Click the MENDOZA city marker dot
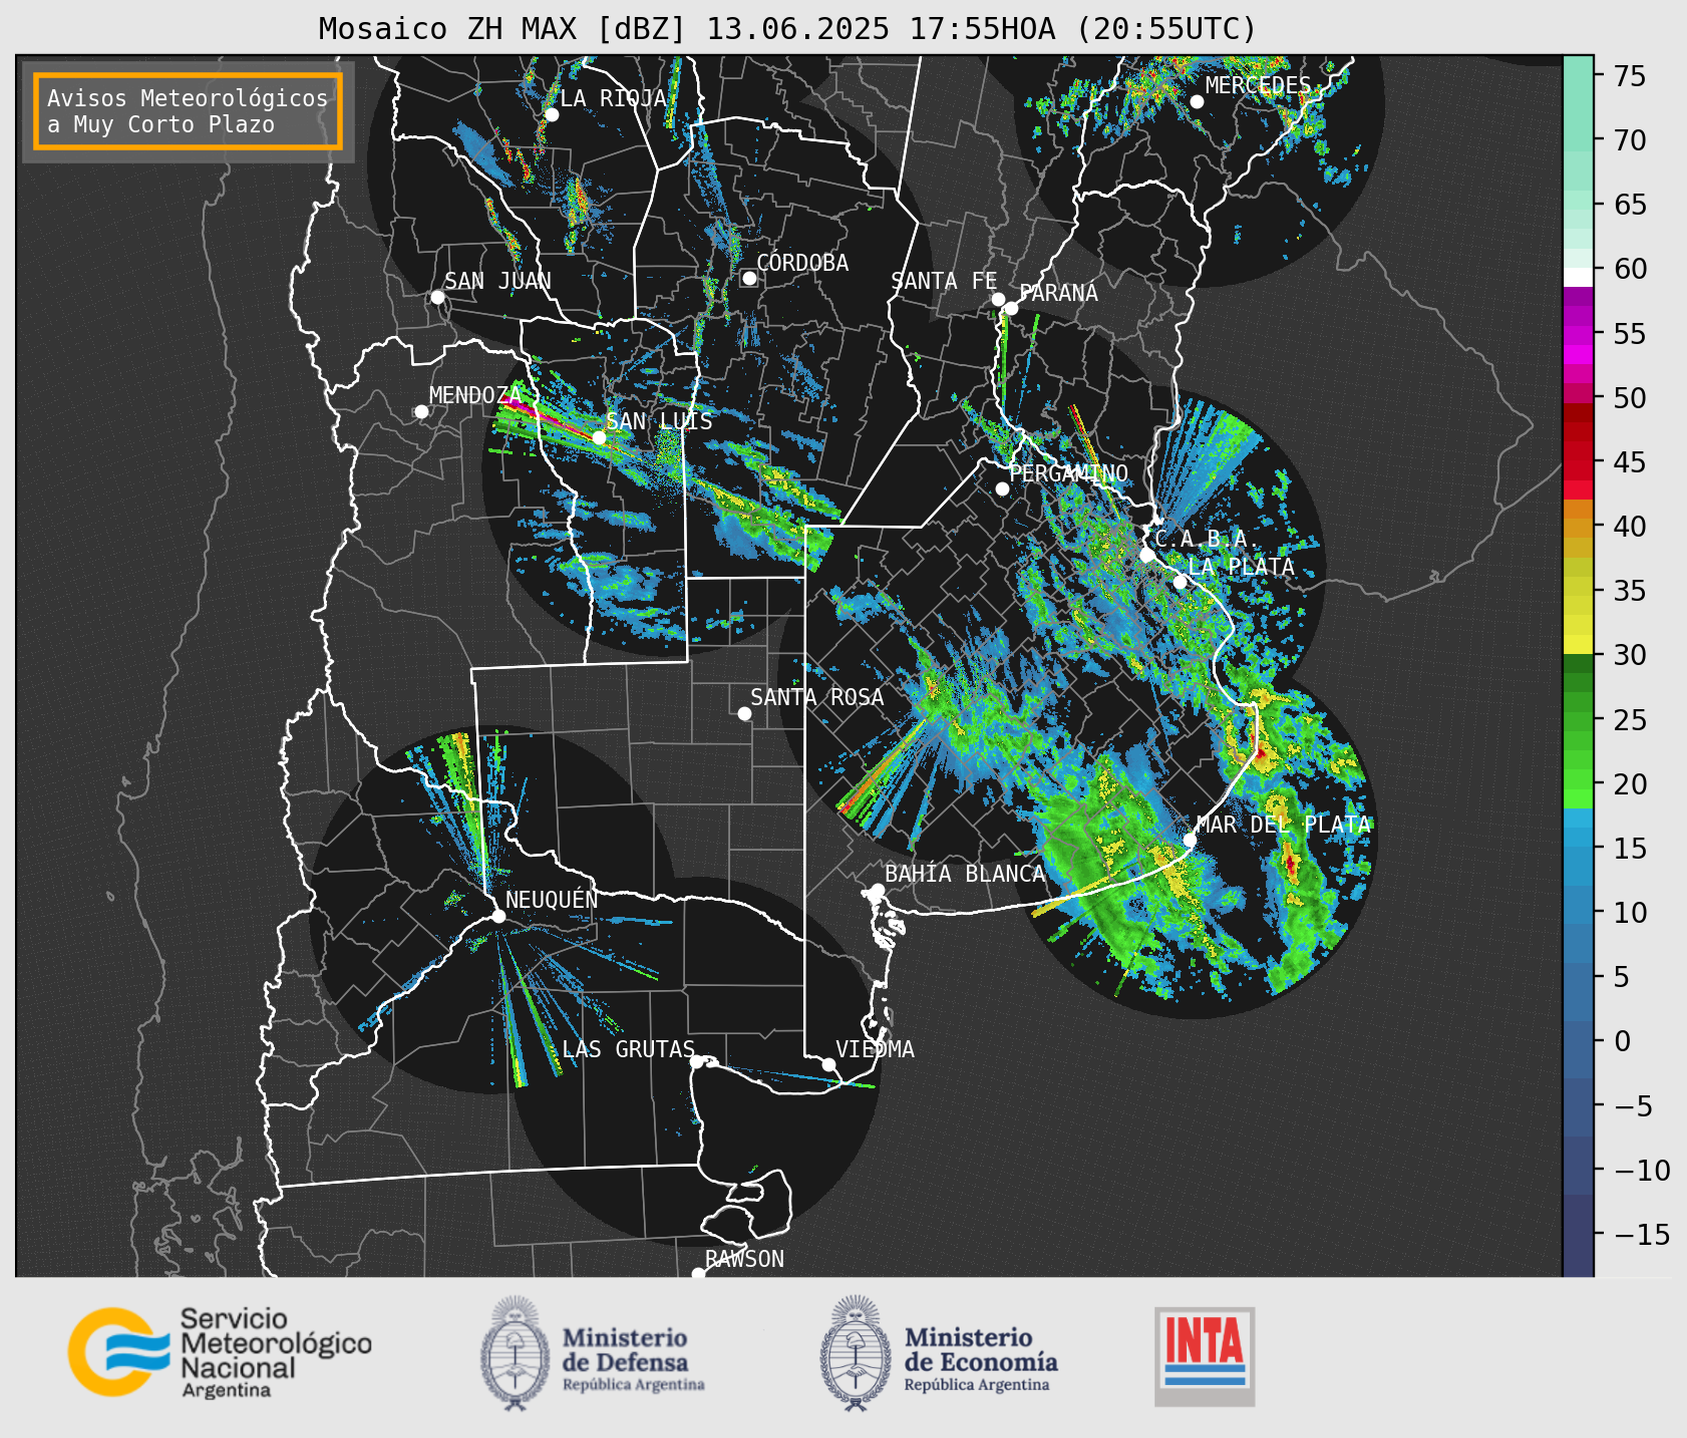The width and height of the screenshot is (1687, 1438). 421,412
